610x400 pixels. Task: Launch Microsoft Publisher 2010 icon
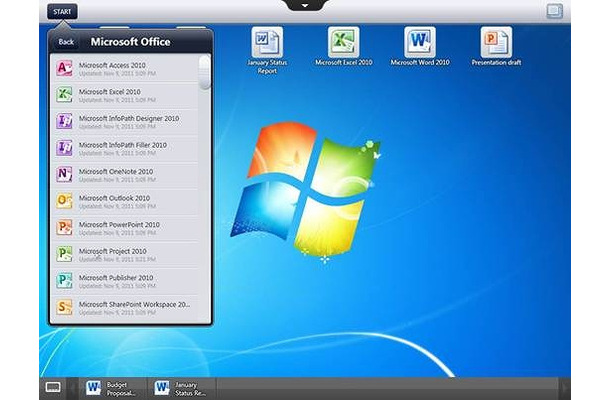(x=64, y=281)
